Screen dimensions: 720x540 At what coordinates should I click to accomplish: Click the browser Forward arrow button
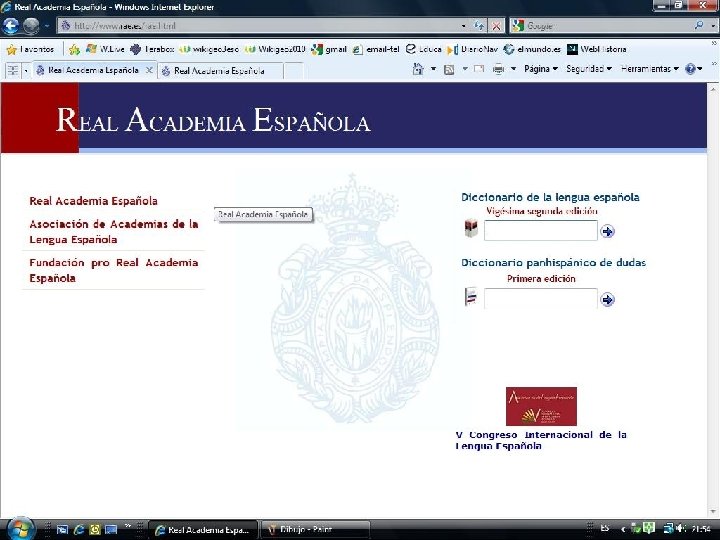pyautogui.click(x=31, y=26)
